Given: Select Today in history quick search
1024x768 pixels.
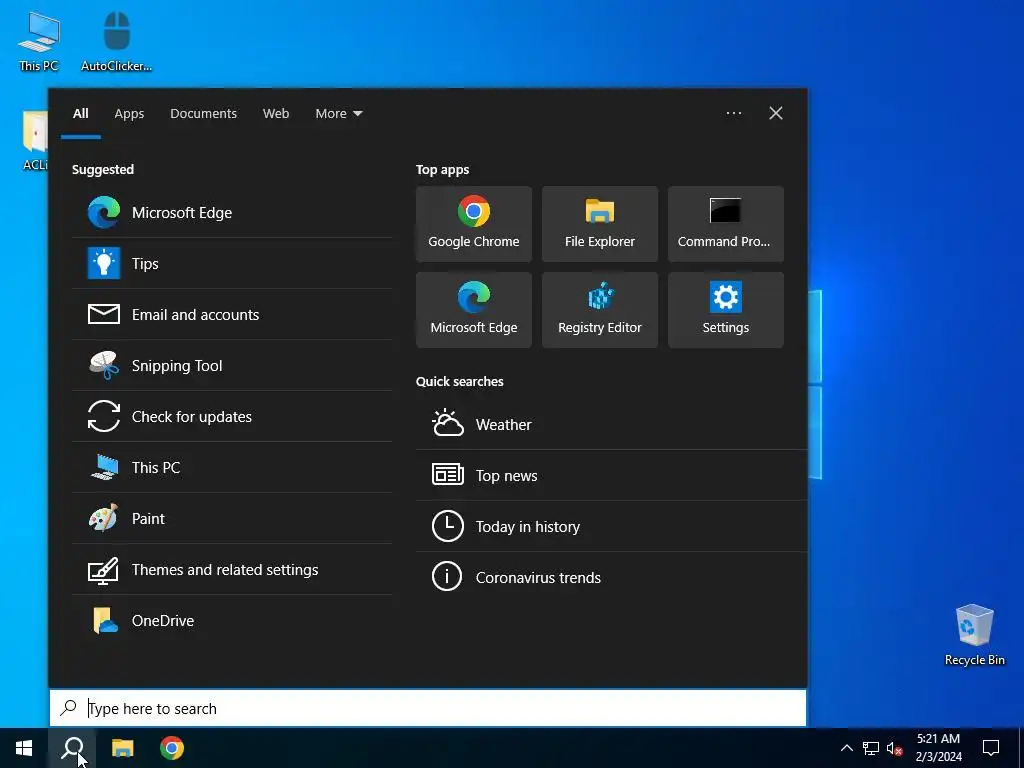Looking at the screenshot, I should 611,526.
